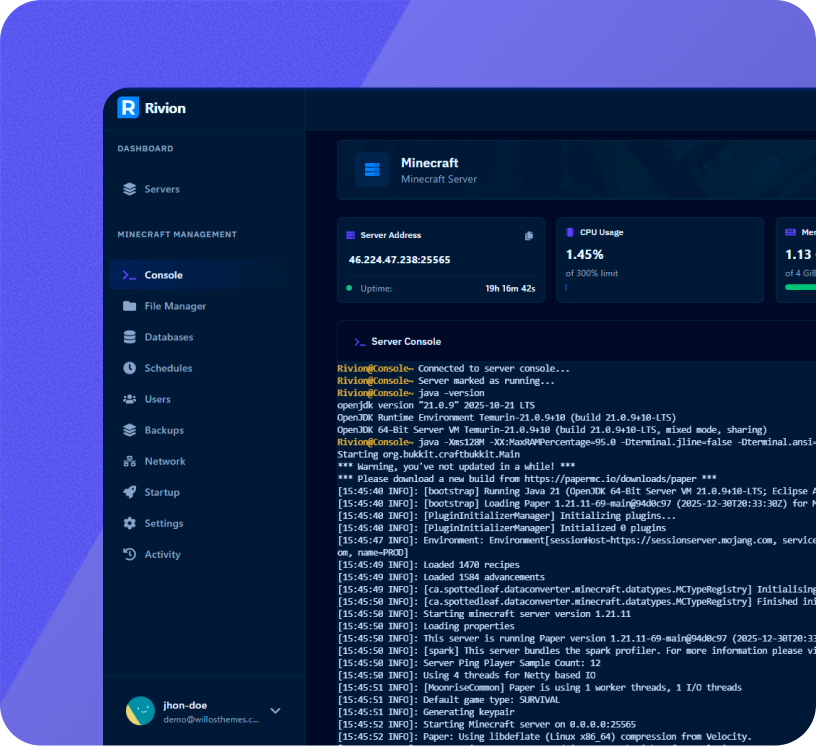The image size is (816, 746).
Task: Click the Rivion logo icon
Action: [128, 108]
